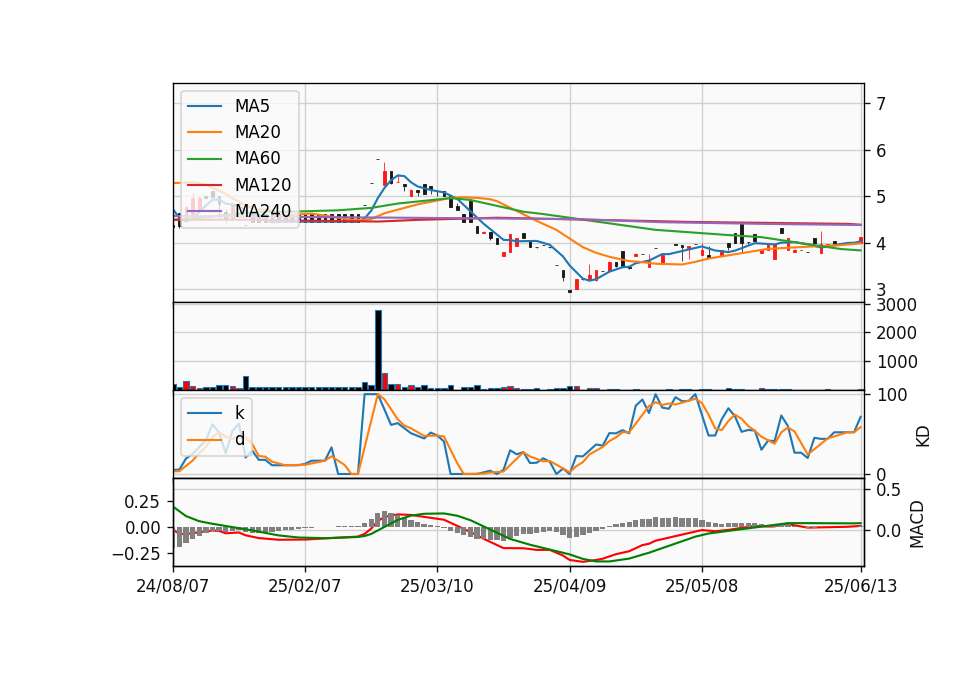Click the k legend entry in KD panel
The image size is (960, 690).
click(239, 413)
